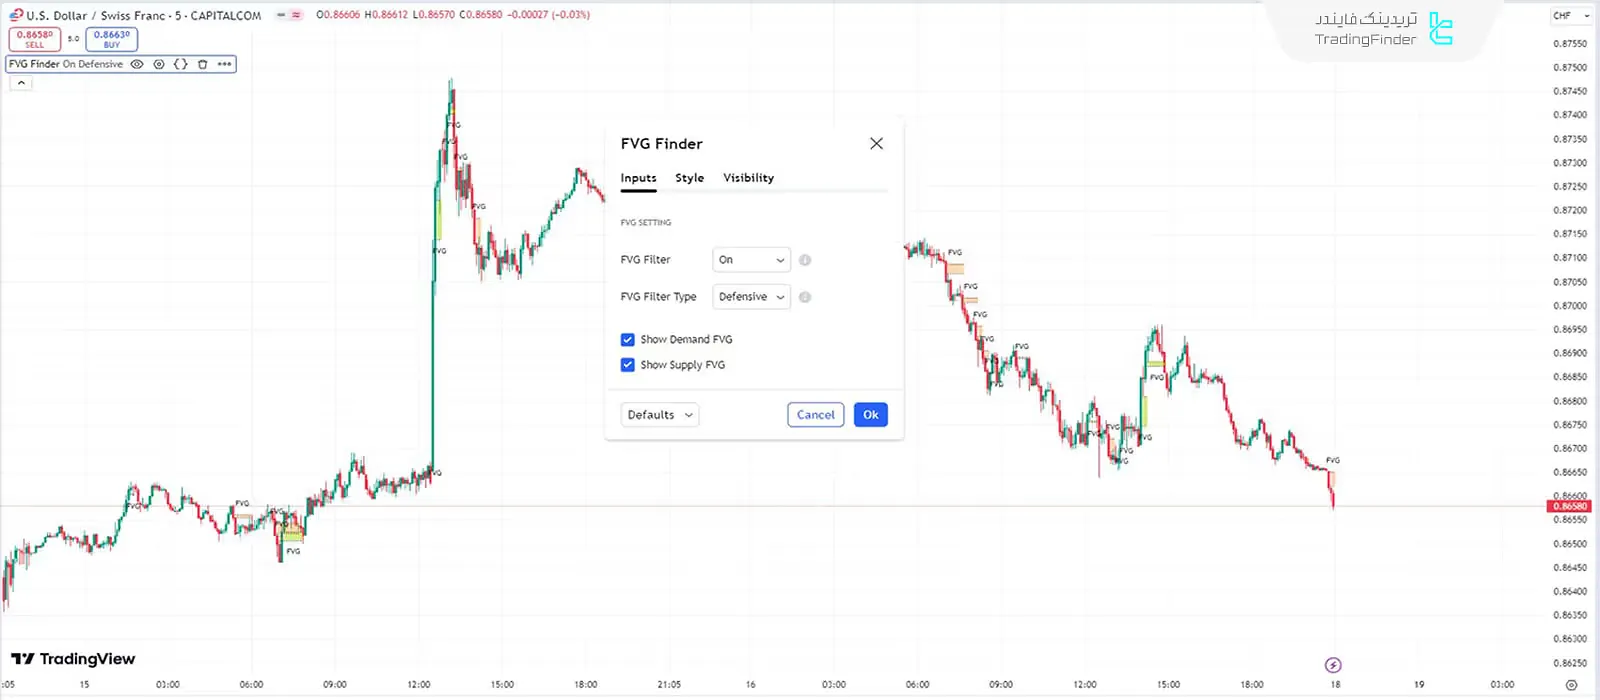1600x700 pixels.
Task: Close the FVG Finder dialog
Action: pyautogui.click(x=876, y=144)
